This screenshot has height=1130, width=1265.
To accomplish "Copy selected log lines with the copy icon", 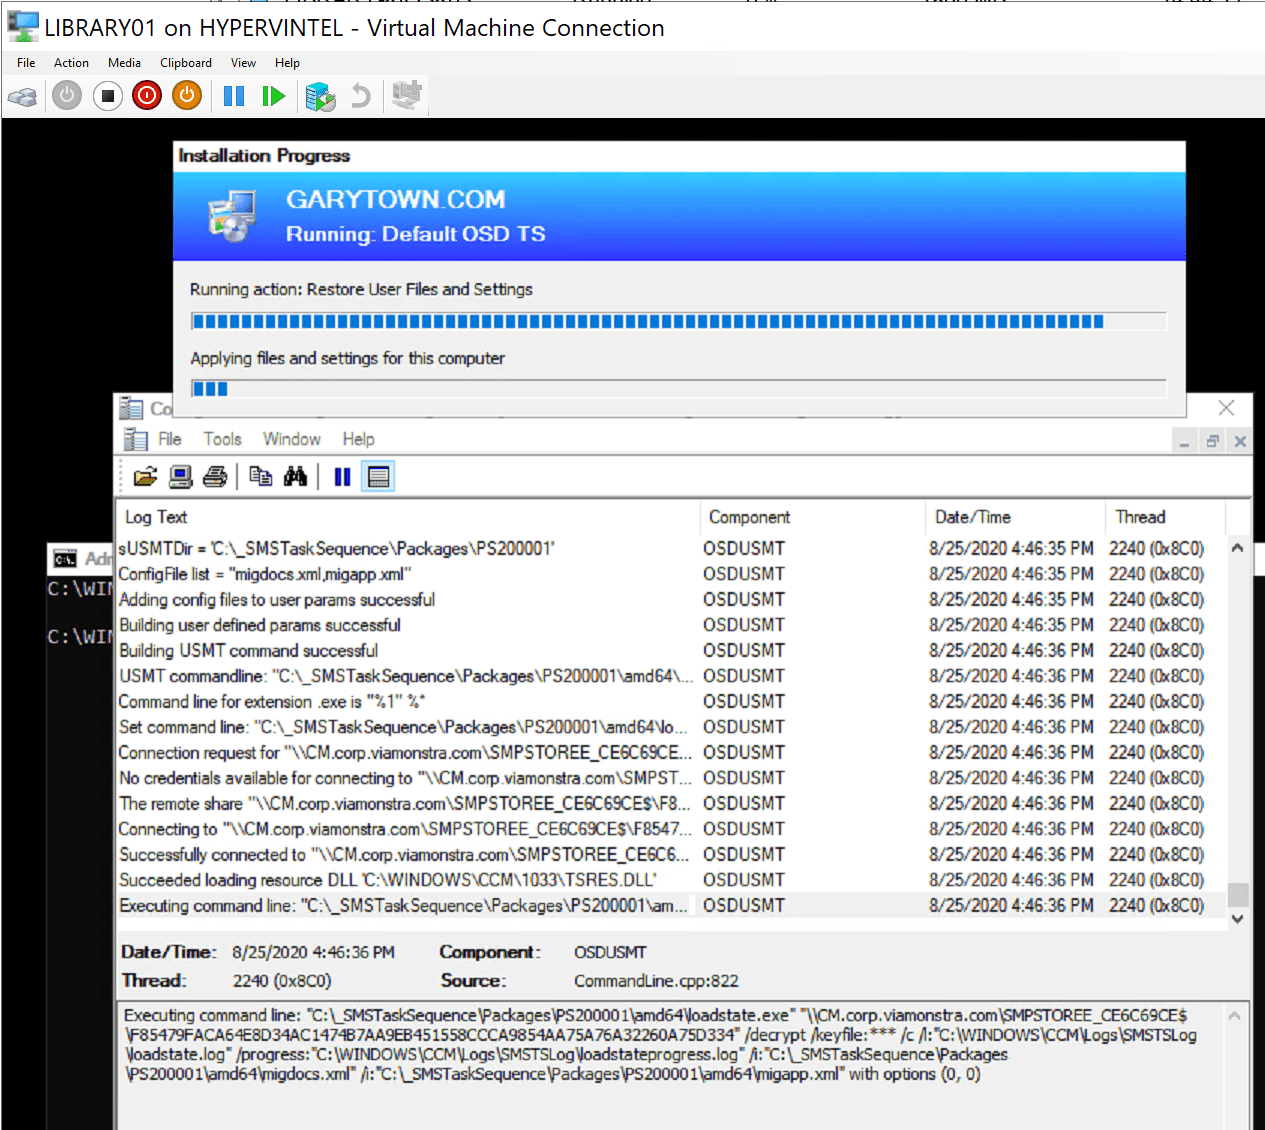I will (260, 477).
